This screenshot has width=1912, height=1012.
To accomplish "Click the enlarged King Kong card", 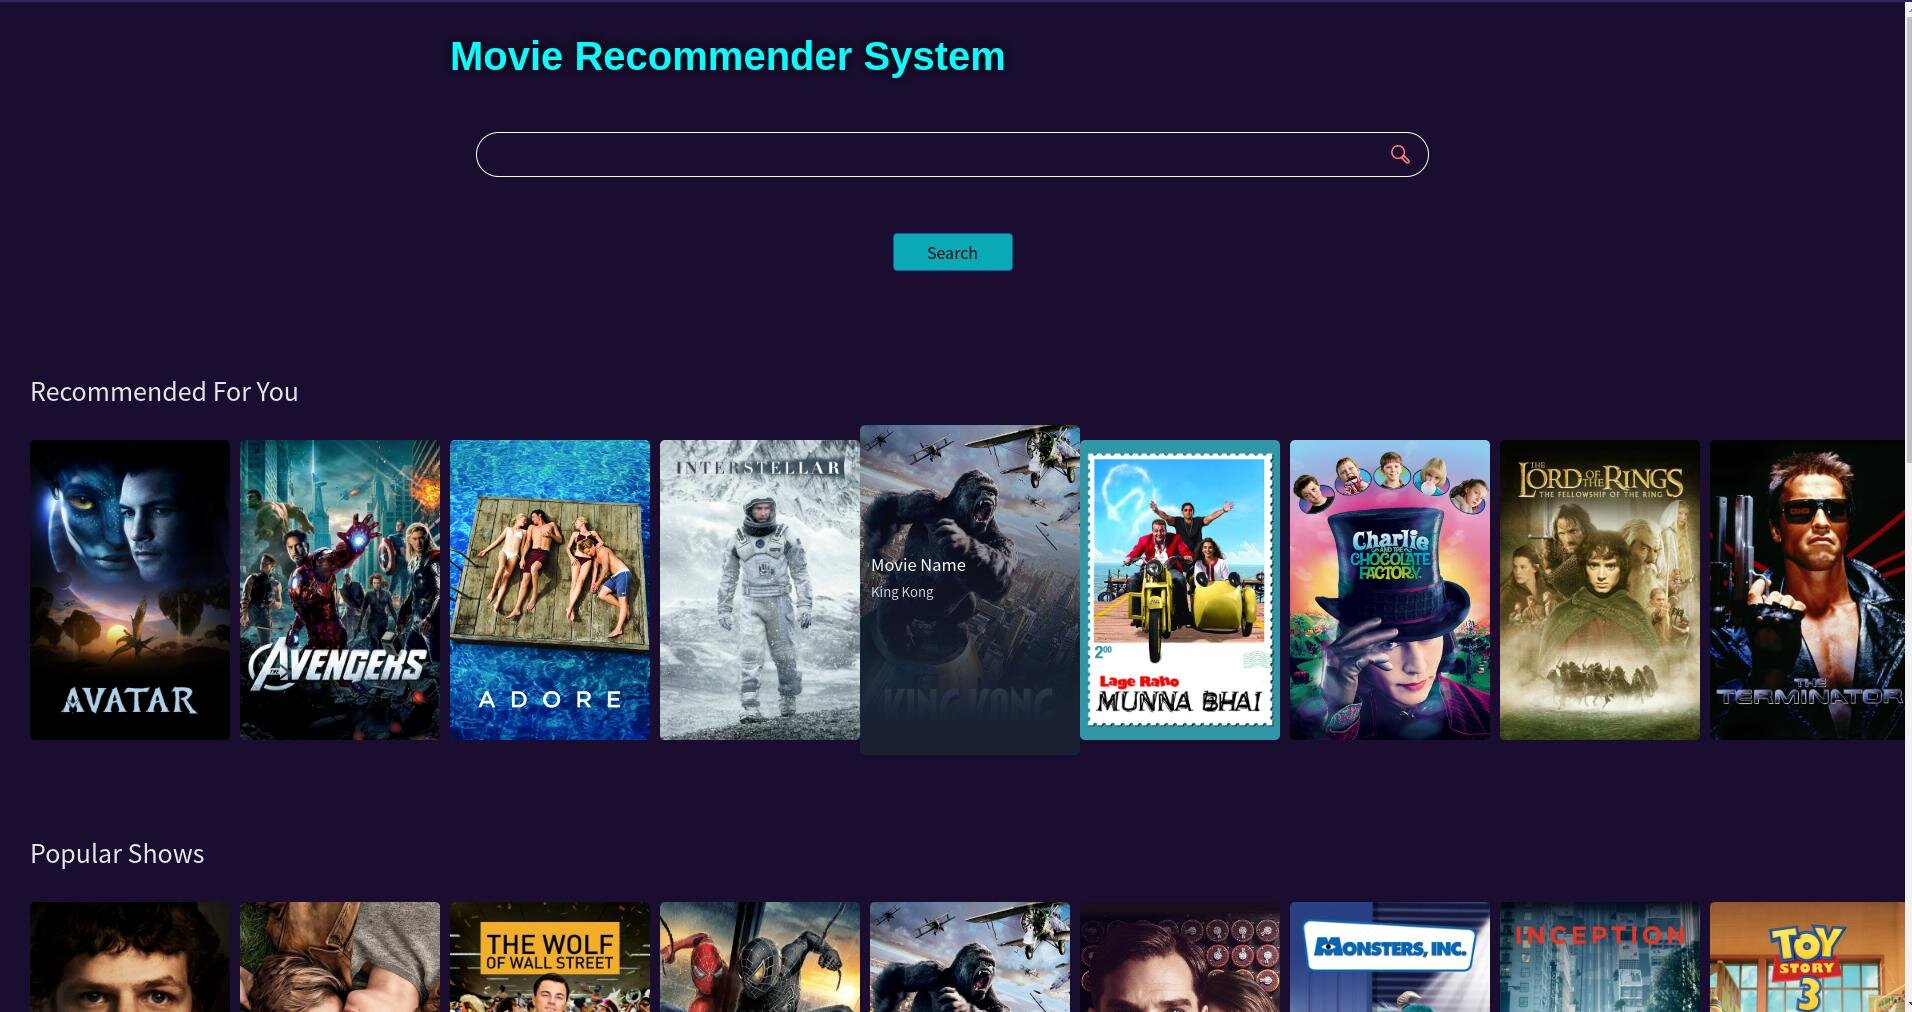I will pos(970,590).
